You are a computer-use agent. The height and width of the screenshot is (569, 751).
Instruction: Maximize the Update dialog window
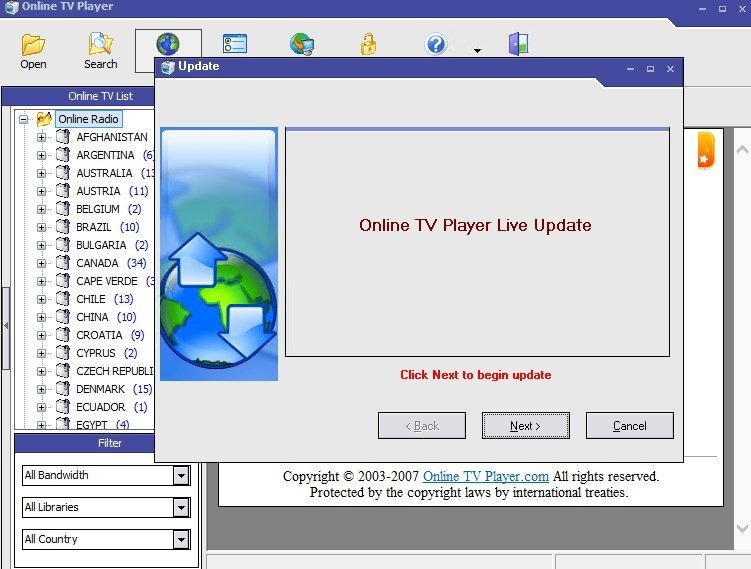click(x=650, y=69)
